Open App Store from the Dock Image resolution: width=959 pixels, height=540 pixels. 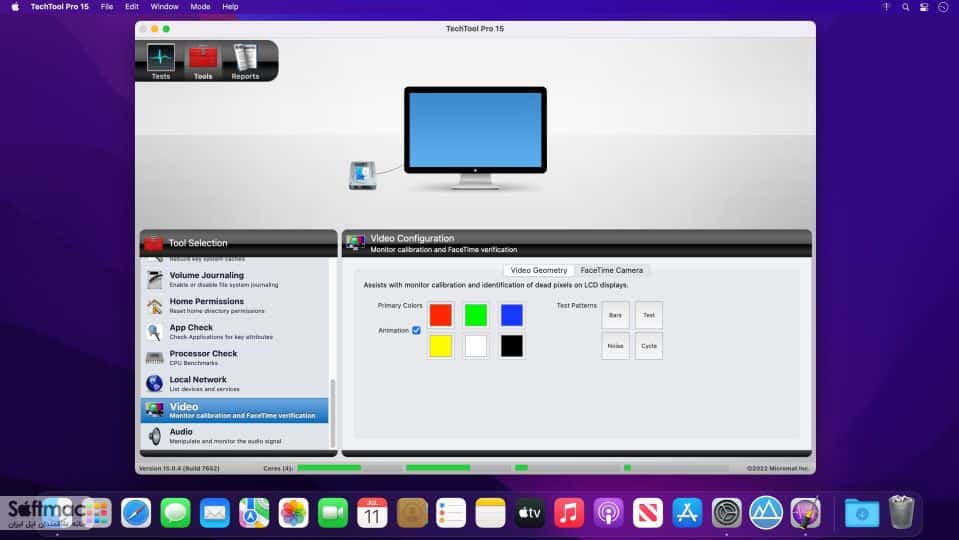[x=687, y=512]
